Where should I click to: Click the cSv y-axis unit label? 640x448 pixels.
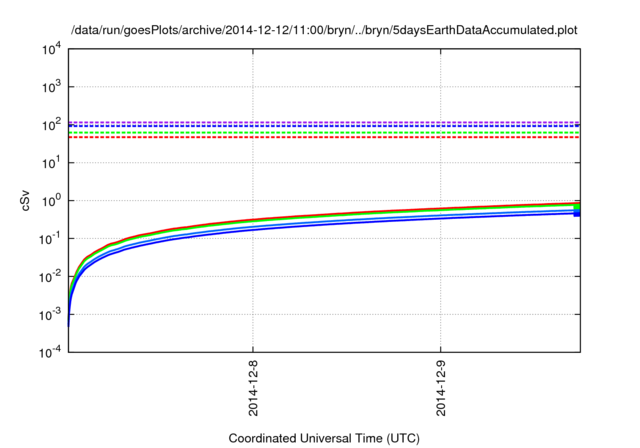coord(25,201)
